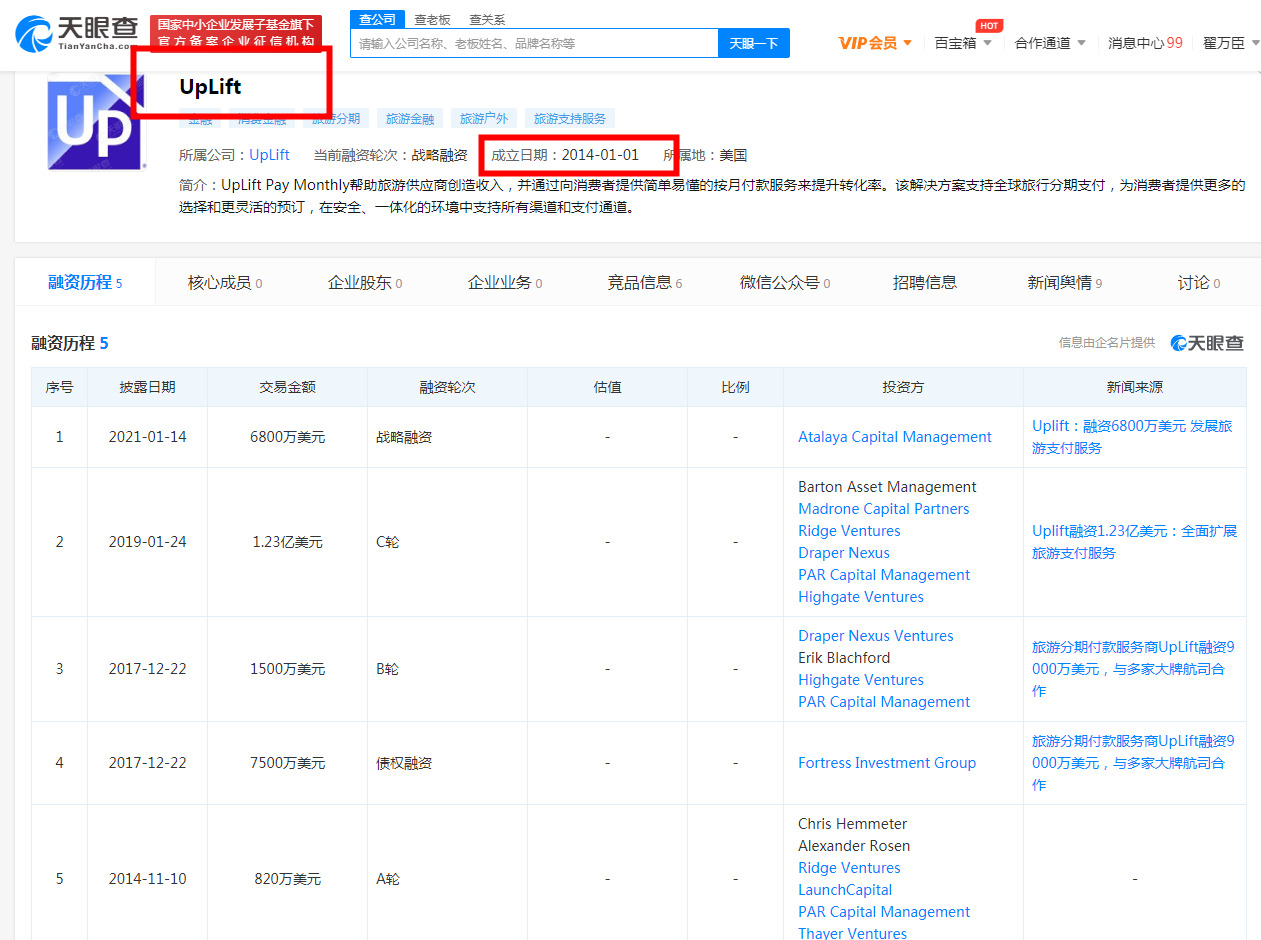The image size is (1261, 940).
Task: Switch to the 微信公众号 tab
Action: (x=785, y=282)
